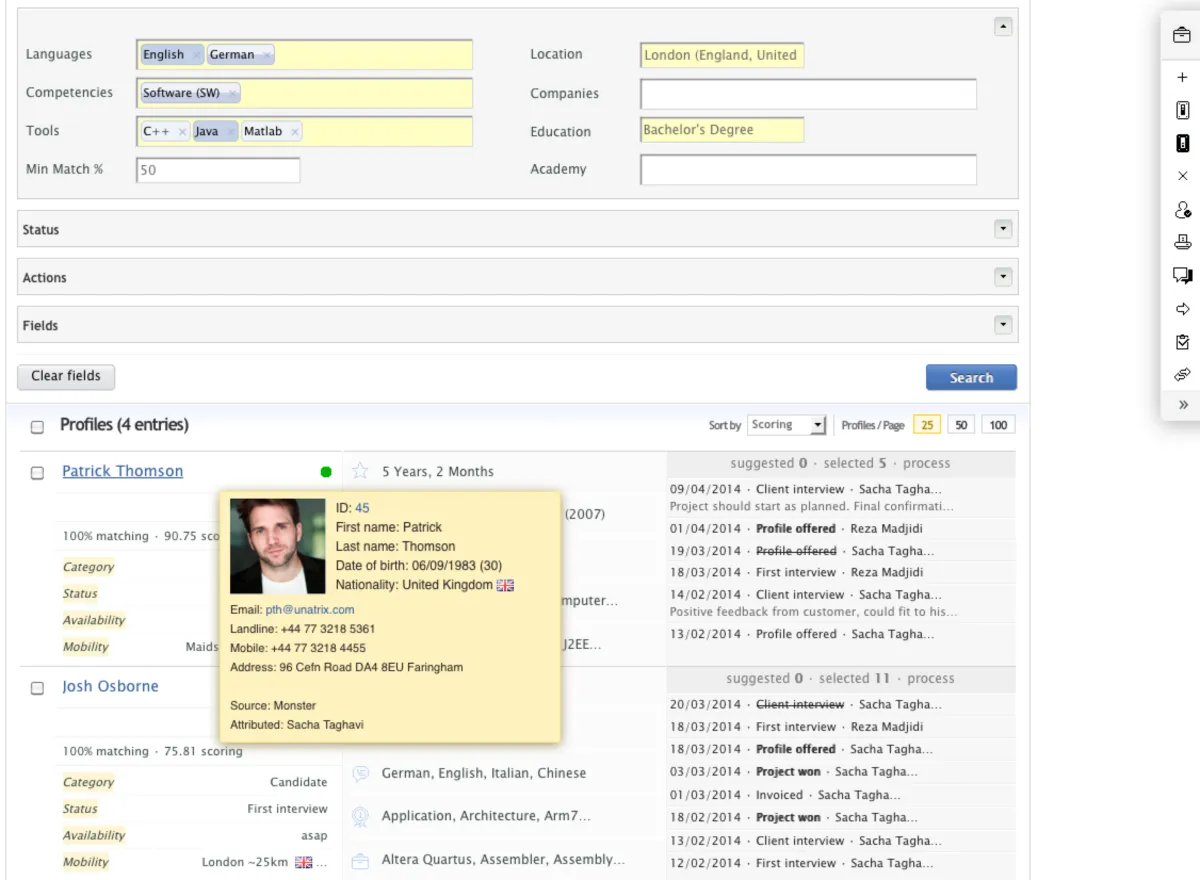Set profiles per page to 100
Viewport: 1200px width, 880px height.
998,425
